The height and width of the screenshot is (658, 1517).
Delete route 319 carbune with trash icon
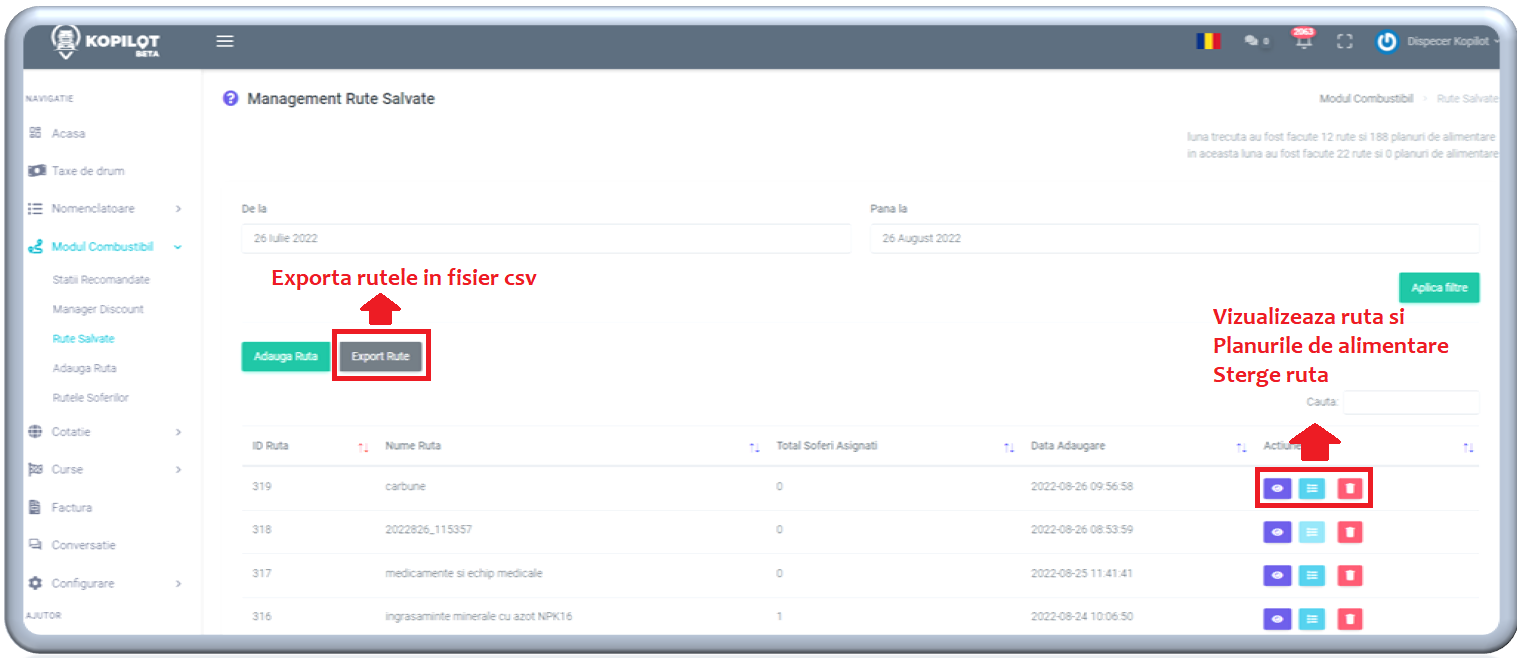click(x=1350, y=488)
